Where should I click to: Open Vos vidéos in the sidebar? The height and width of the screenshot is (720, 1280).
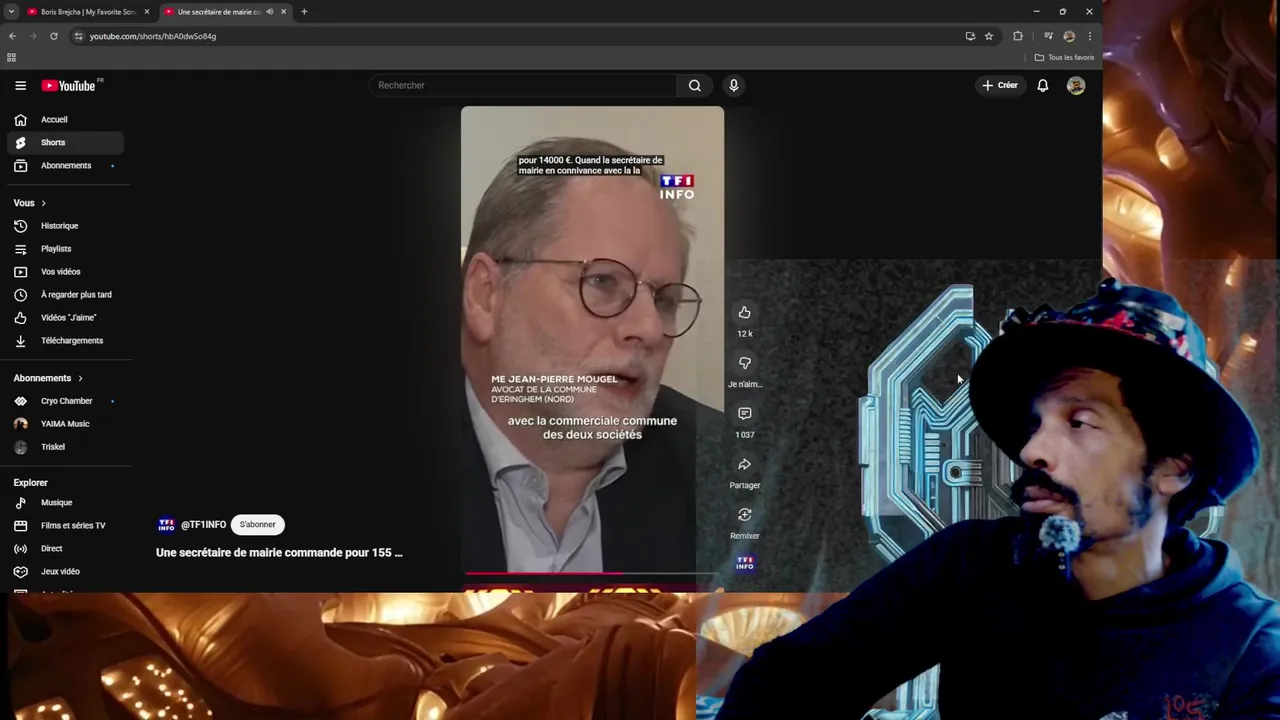point(65,272)
